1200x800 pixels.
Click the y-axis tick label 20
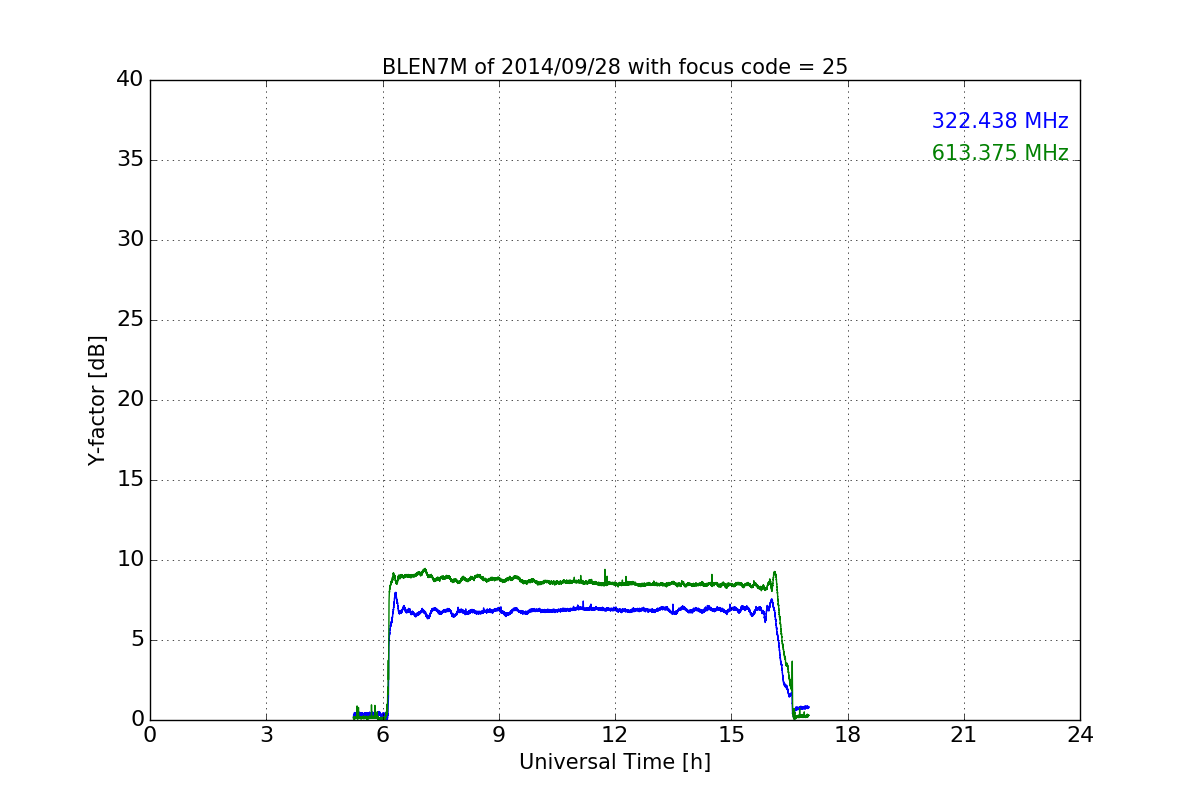point(129,400)
